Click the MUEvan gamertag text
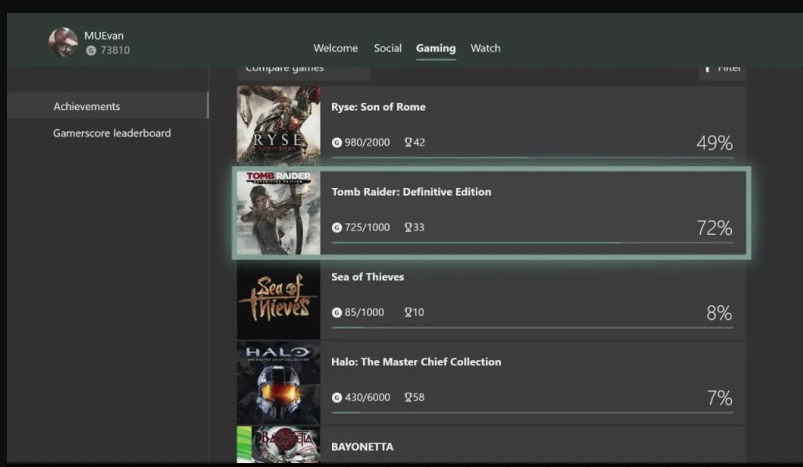The image size is (803, 467). [x=104, y=36]
